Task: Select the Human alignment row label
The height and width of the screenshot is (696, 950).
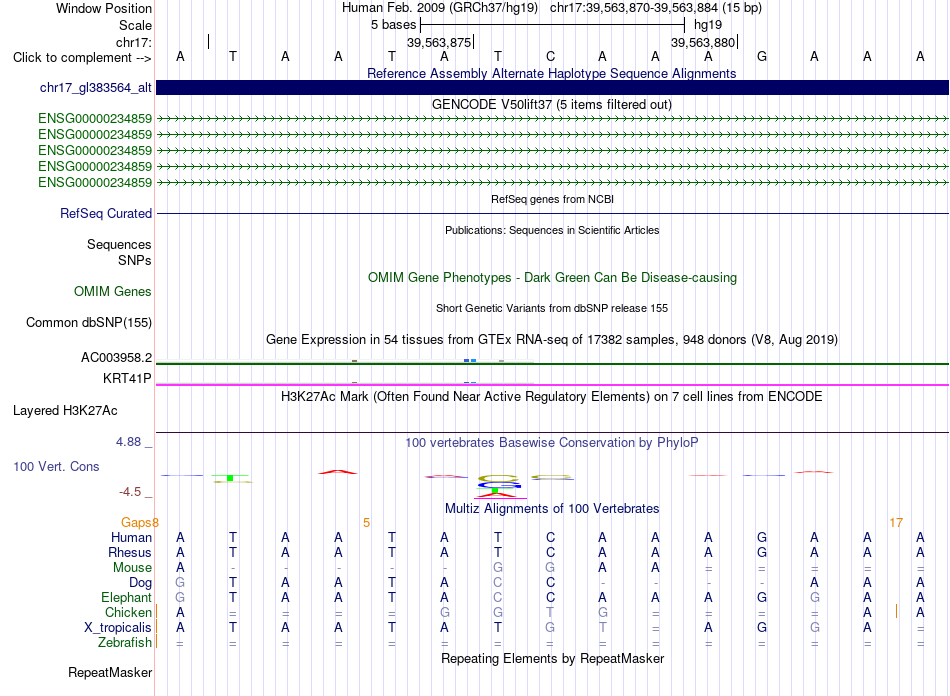Action: pos(131,537)
